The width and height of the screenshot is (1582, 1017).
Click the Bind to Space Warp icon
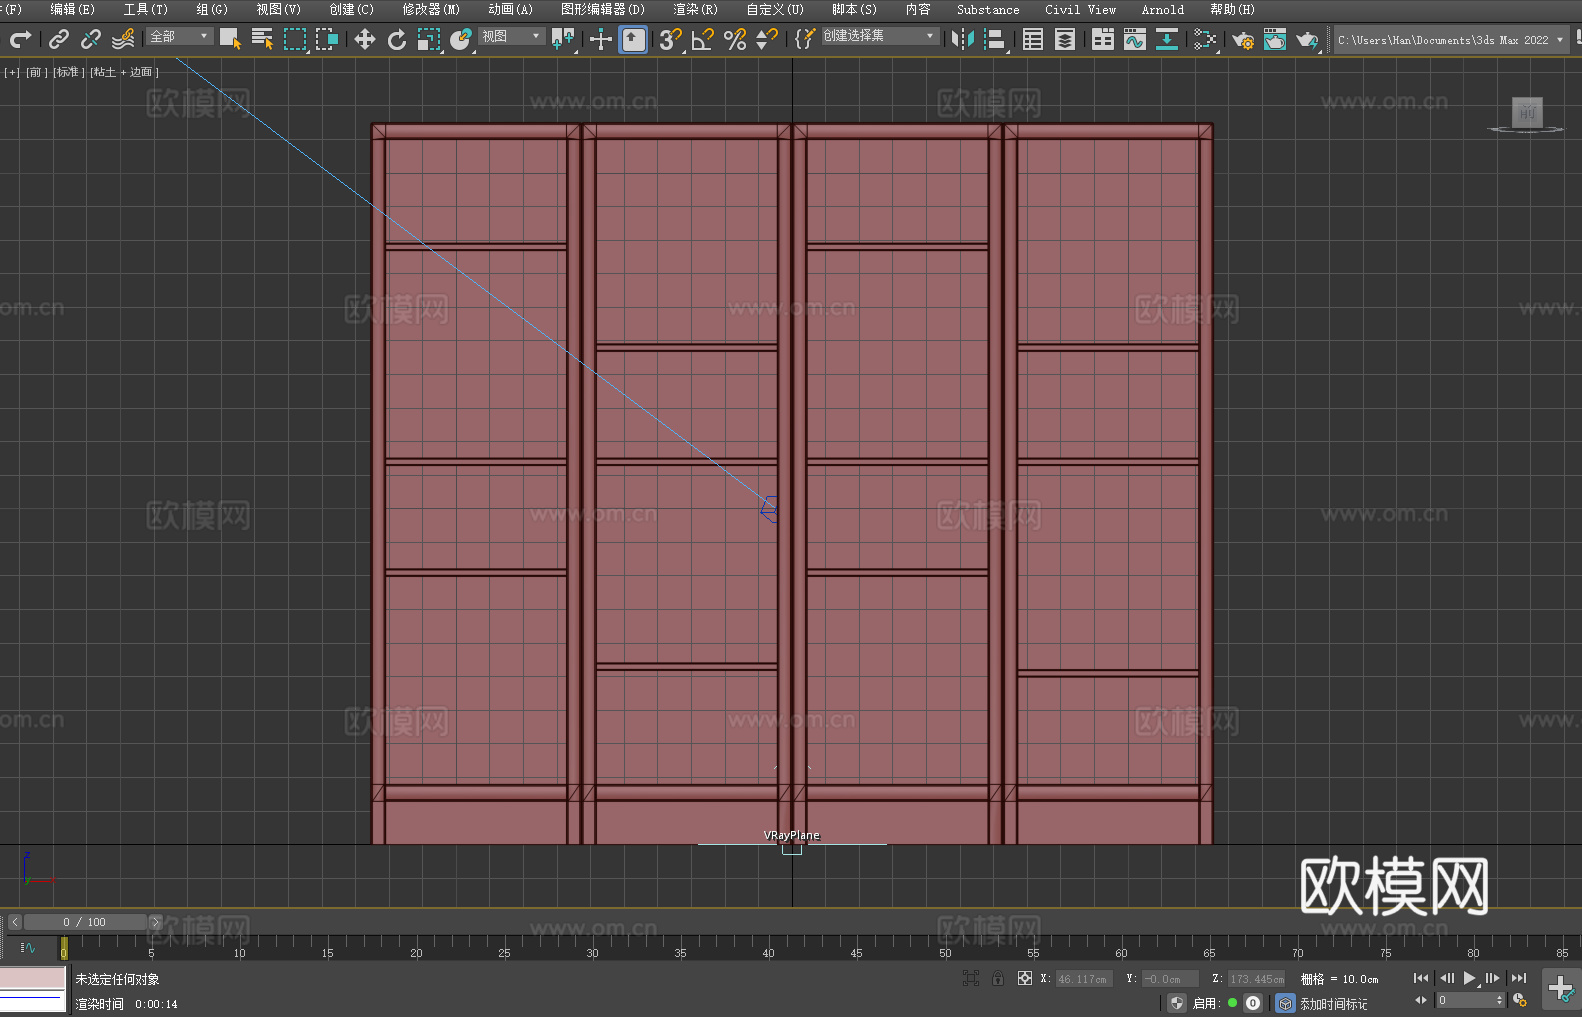coord(123,39)
